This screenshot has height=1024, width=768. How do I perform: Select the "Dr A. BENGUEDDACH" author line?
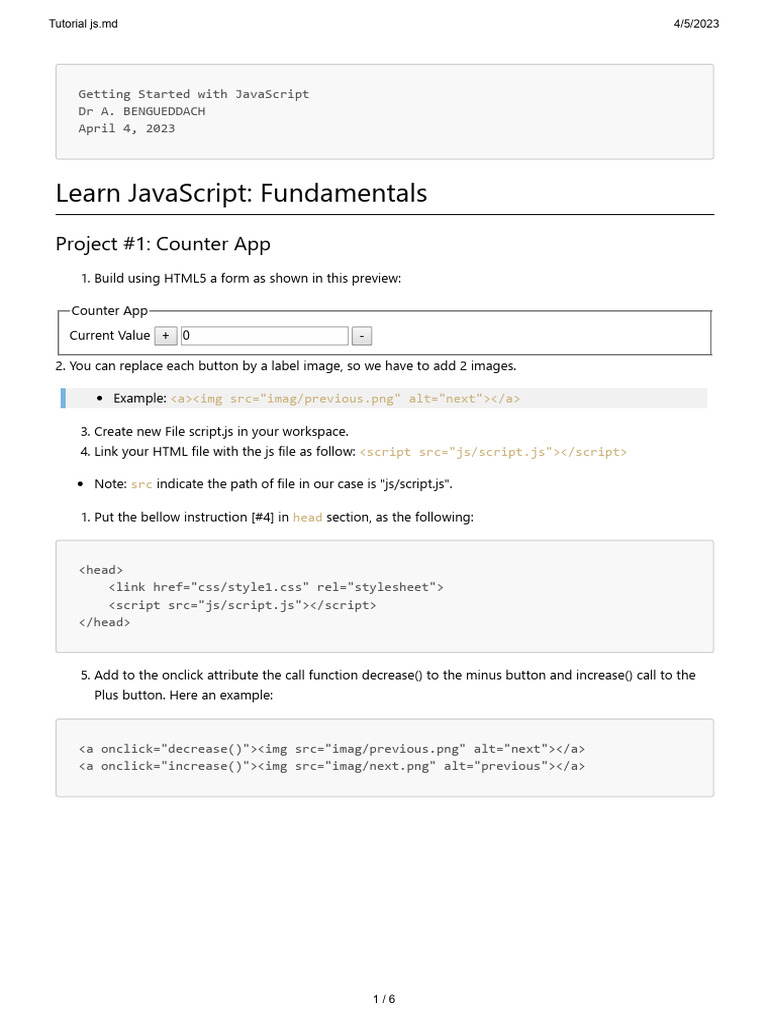[x=142, y=111]
